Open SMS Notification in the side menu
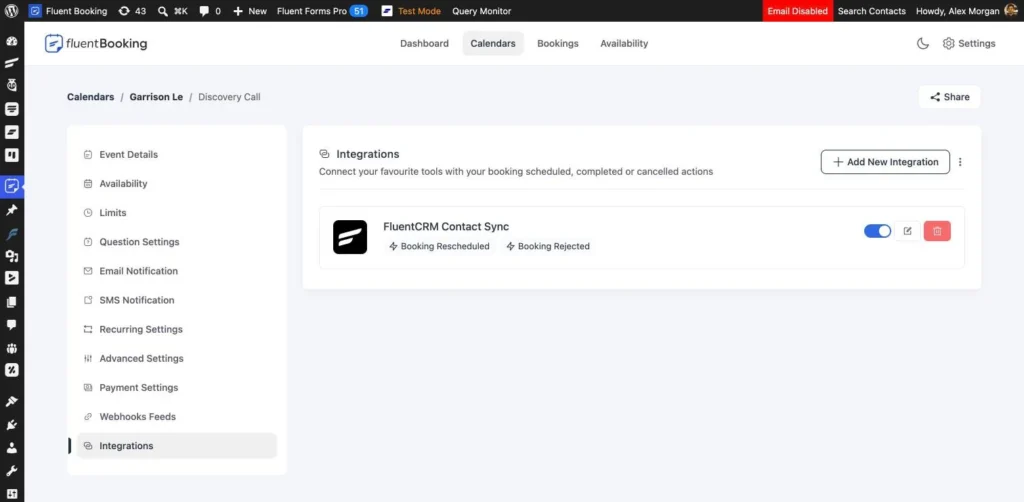 (177, 300)
